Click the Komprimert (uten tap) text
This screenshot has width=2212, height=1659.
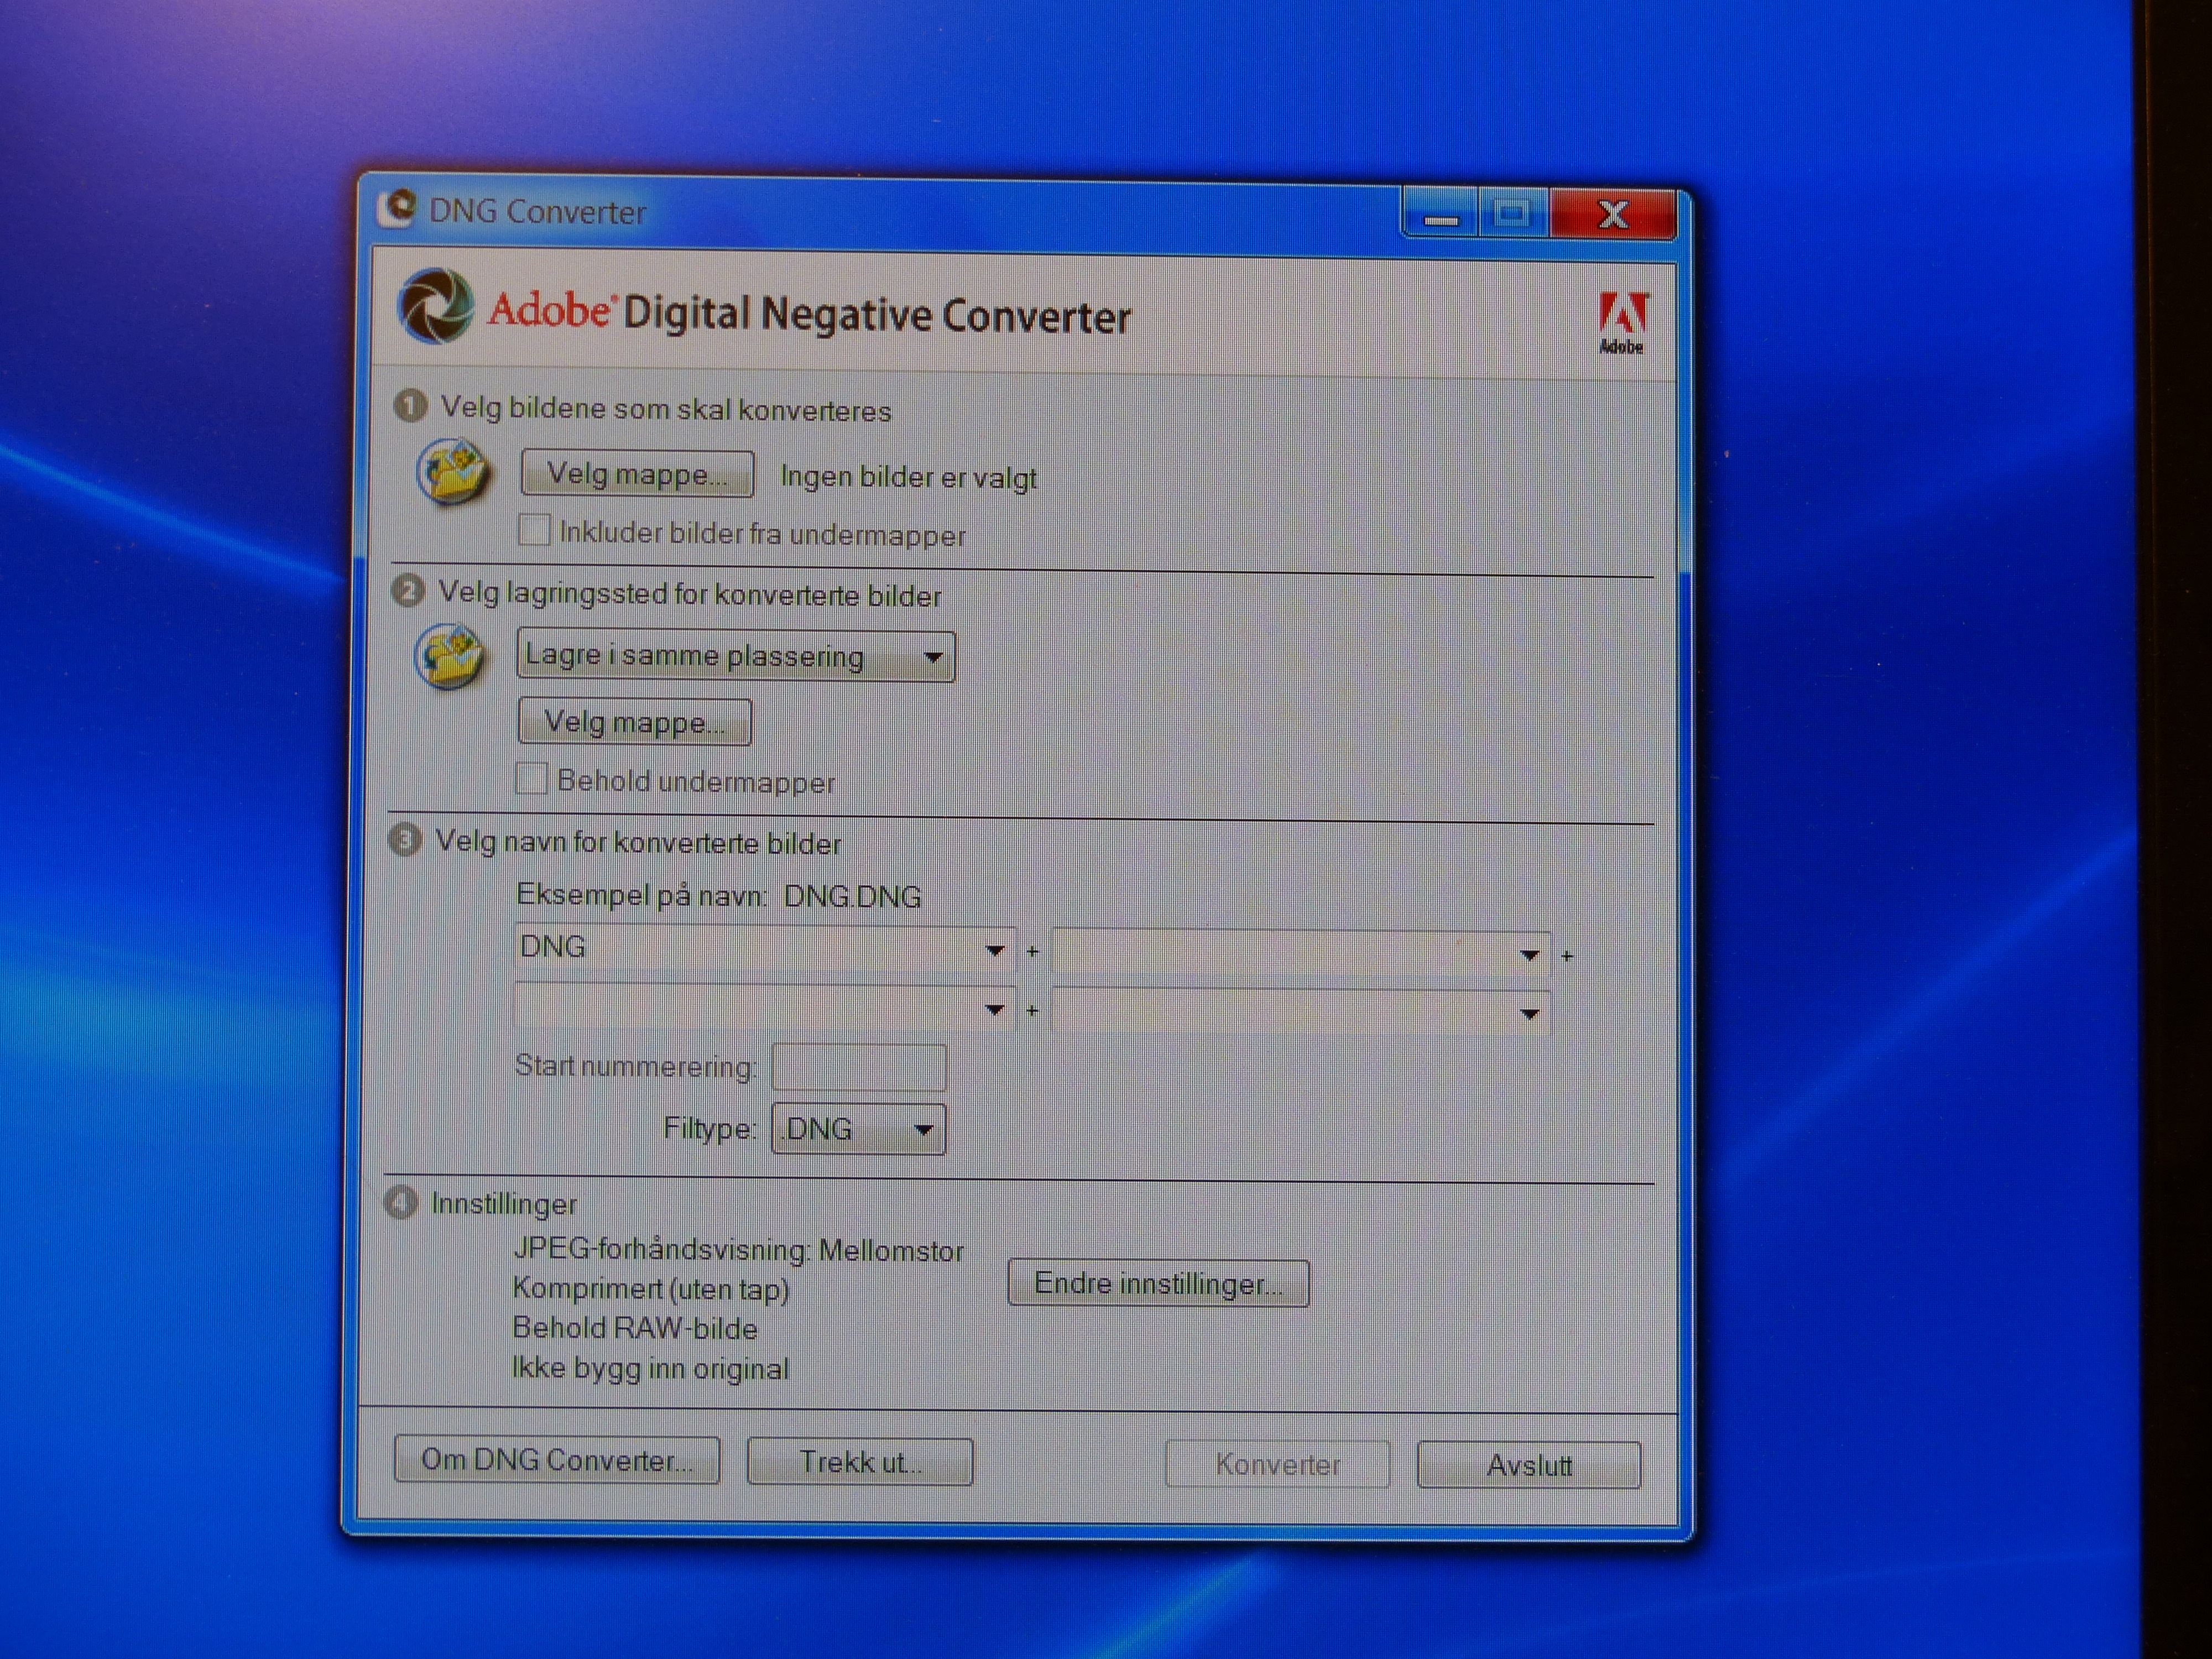coord(651,1290)
